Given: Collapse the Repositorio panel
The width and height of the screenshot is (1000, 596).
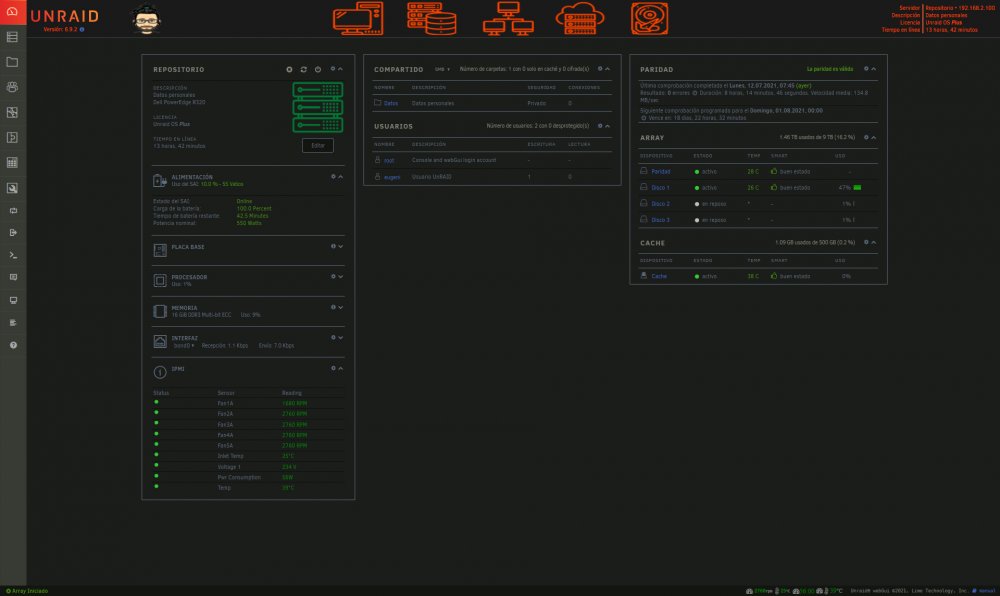Looking at the screenshot, I should [x=341, y=69].
